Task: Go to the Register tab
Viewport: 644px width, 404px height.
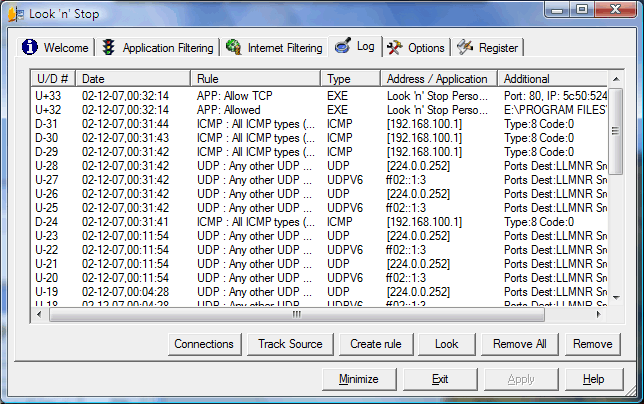Action: (x=488, y=48)
